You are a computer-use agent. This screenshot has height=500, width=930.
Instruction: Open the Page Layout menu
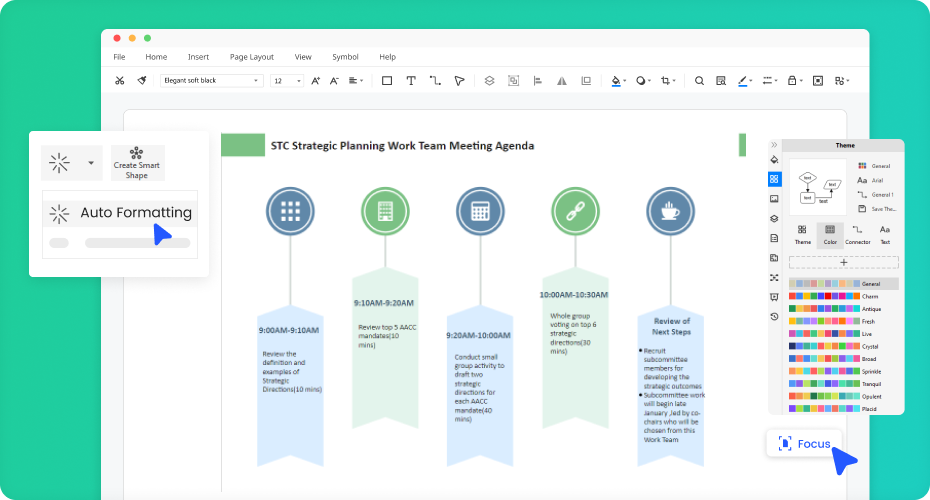click(x=251, y=57)
